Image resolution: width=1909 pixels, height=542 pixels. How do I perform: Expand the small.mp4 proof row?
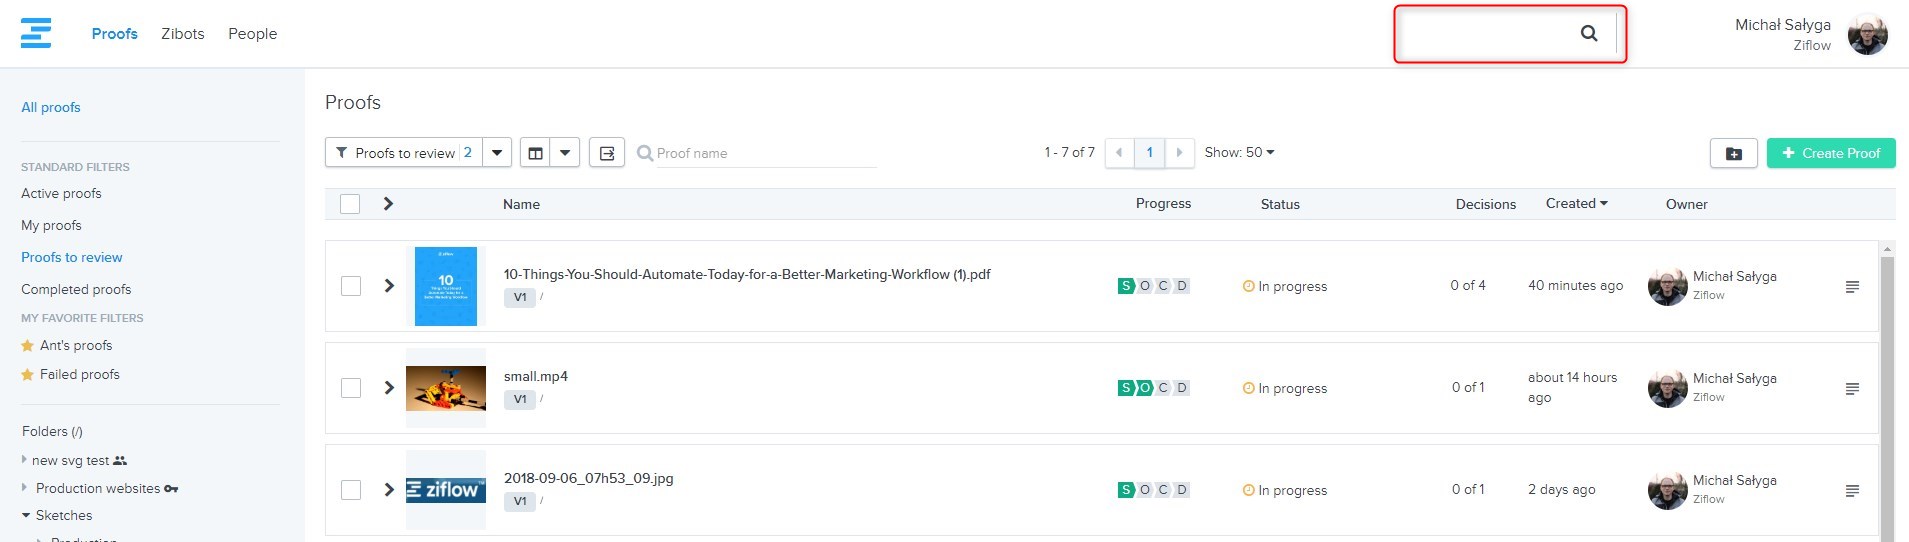(389, 388)
